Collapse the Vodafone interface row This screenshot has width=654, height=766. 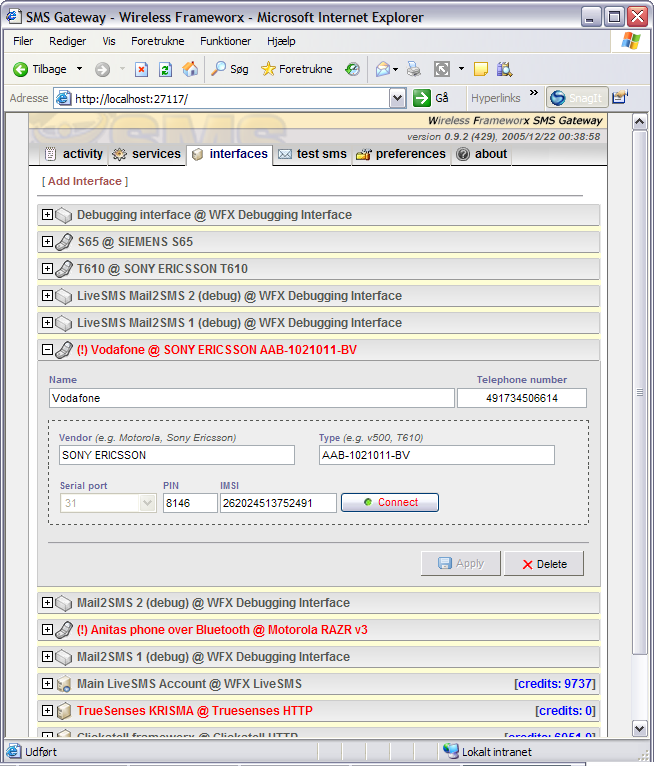[47, 350]
